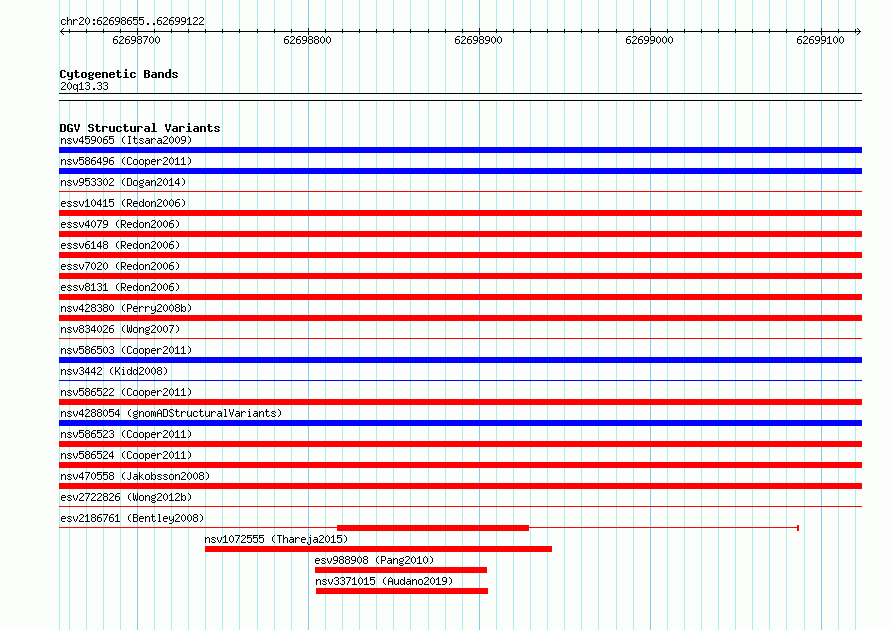Open the nsv470558 (Jakobsson2008) variant
Image resolution: width=890 pixels, height=630 pixels.
coord(135,476)
